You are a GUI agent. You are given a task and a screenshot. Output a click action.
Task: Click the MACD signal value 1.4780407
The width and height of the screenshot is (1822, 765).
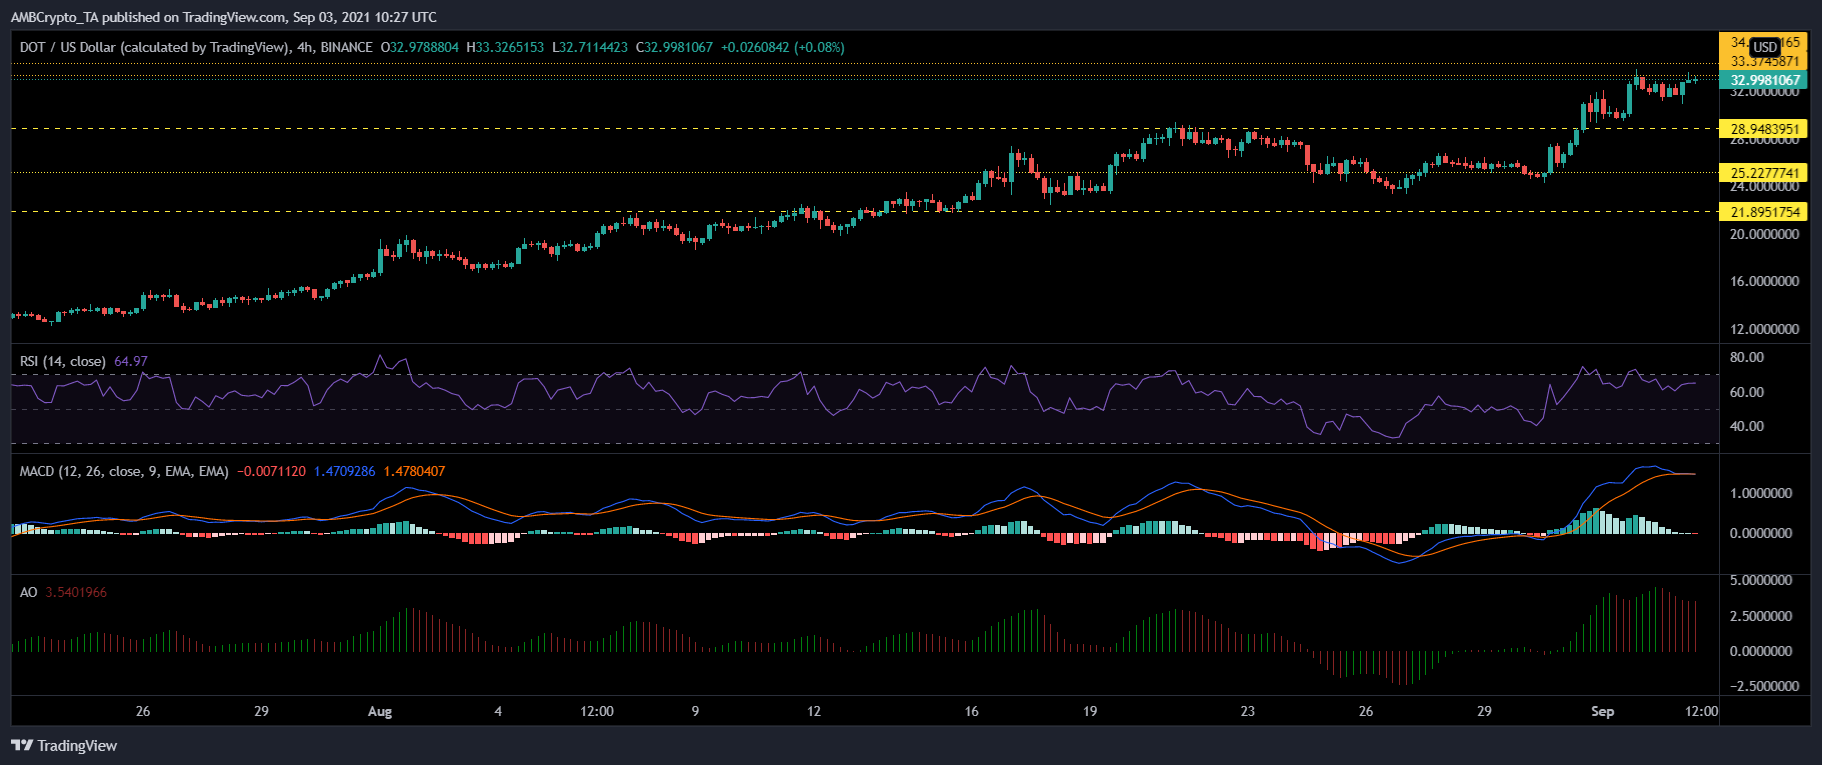tap(415, 471)
